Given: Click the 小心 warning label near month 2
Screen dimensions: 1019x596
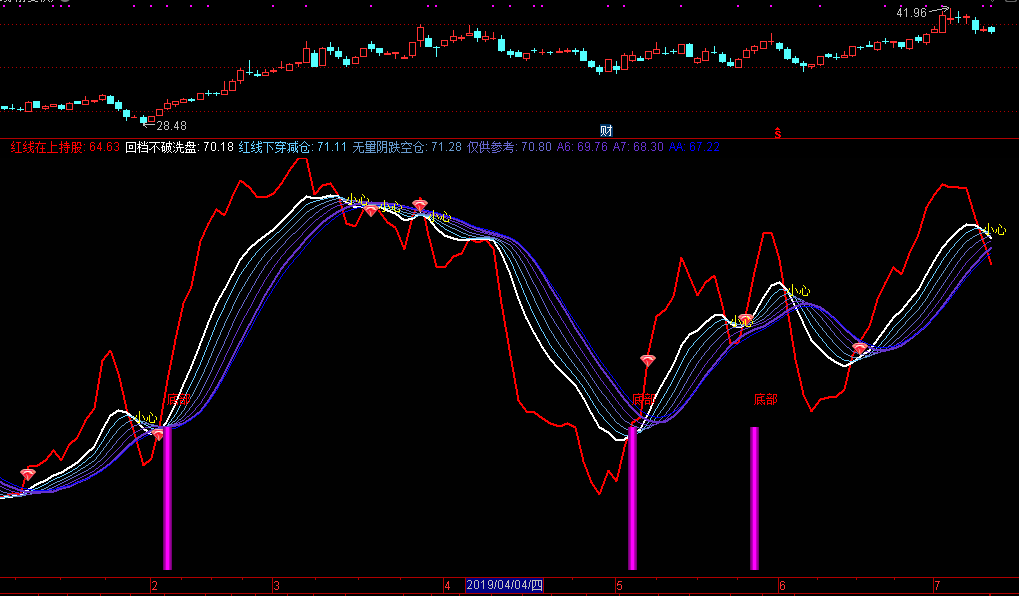Looking at the screenshot, I should 147,418.
